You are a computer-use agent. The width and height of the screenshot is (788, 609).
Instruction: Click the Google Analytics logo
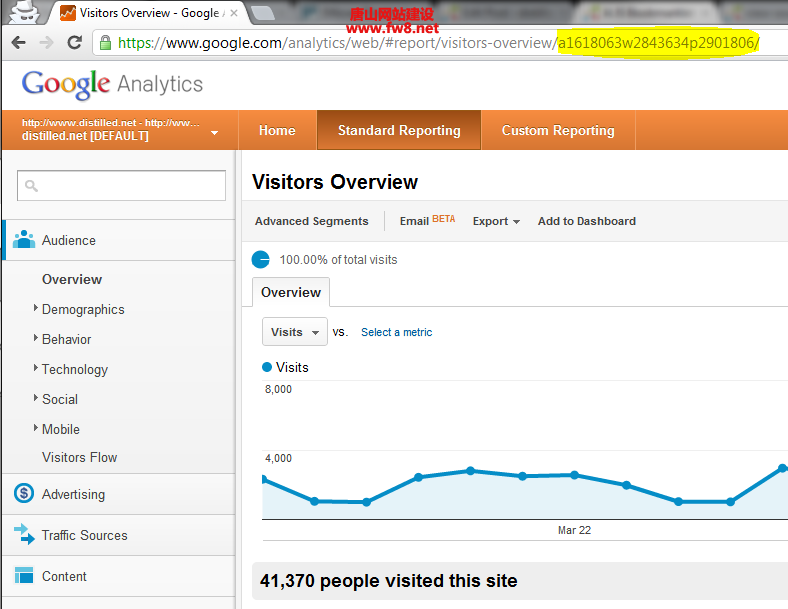pos(112,84)
